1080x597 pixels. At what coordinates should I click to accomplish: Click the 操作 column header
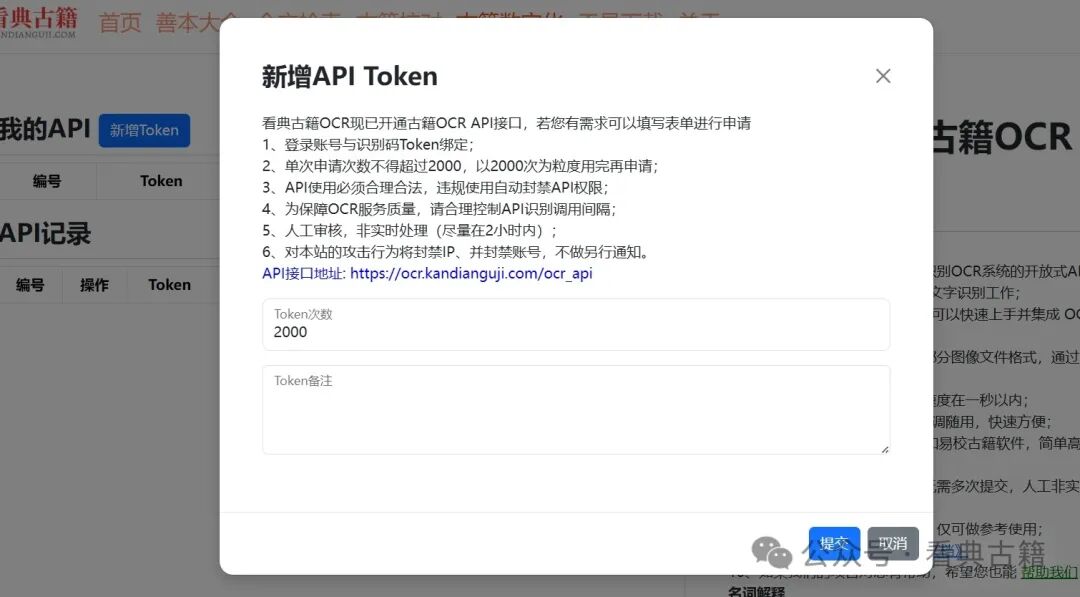[x=94, y=284]
